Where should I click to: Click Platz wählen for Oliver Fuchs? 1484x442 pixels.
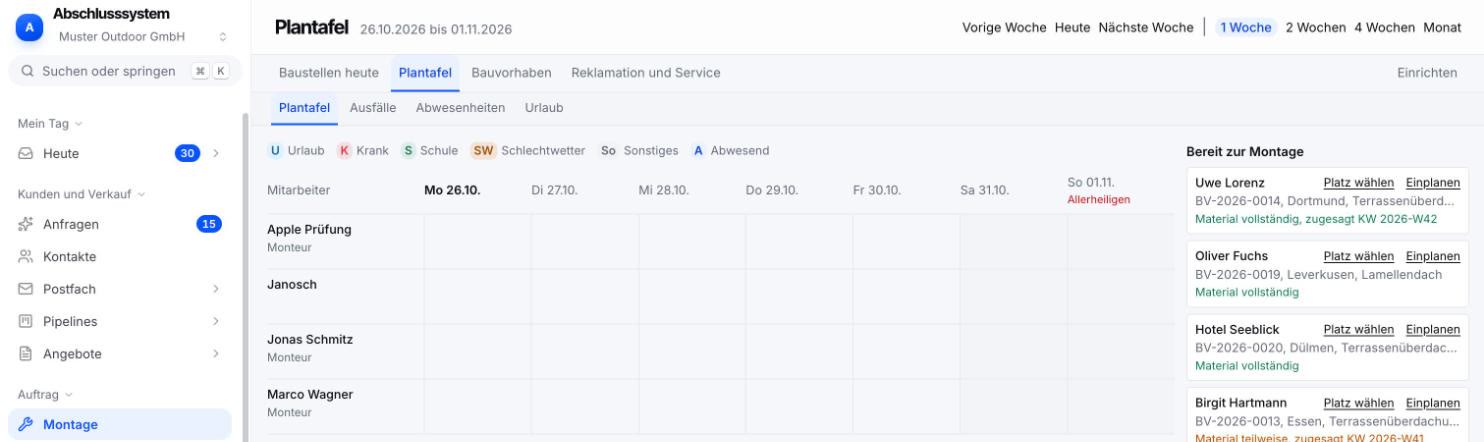[1359, 256]
